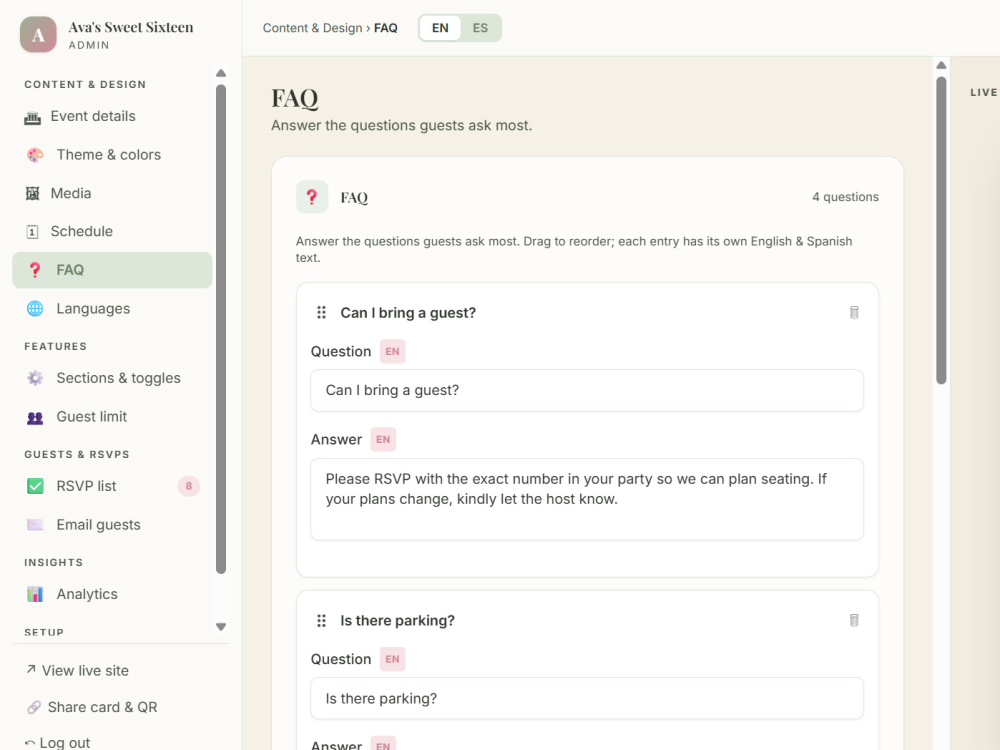Click the drag handle for 'Is there parking?'
This screenshot has width=1000, height=750.
tap(321, 621)
